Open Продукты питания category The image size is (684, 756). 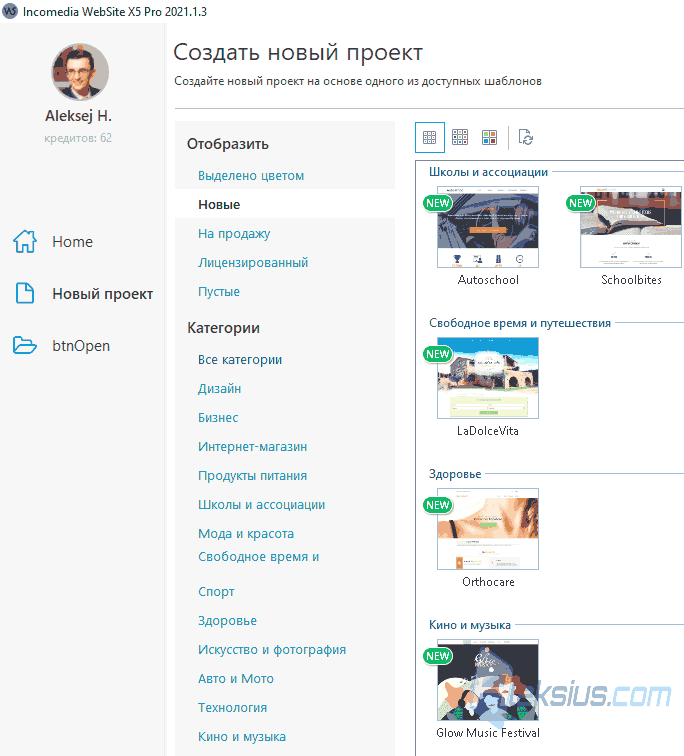point(253,475)
